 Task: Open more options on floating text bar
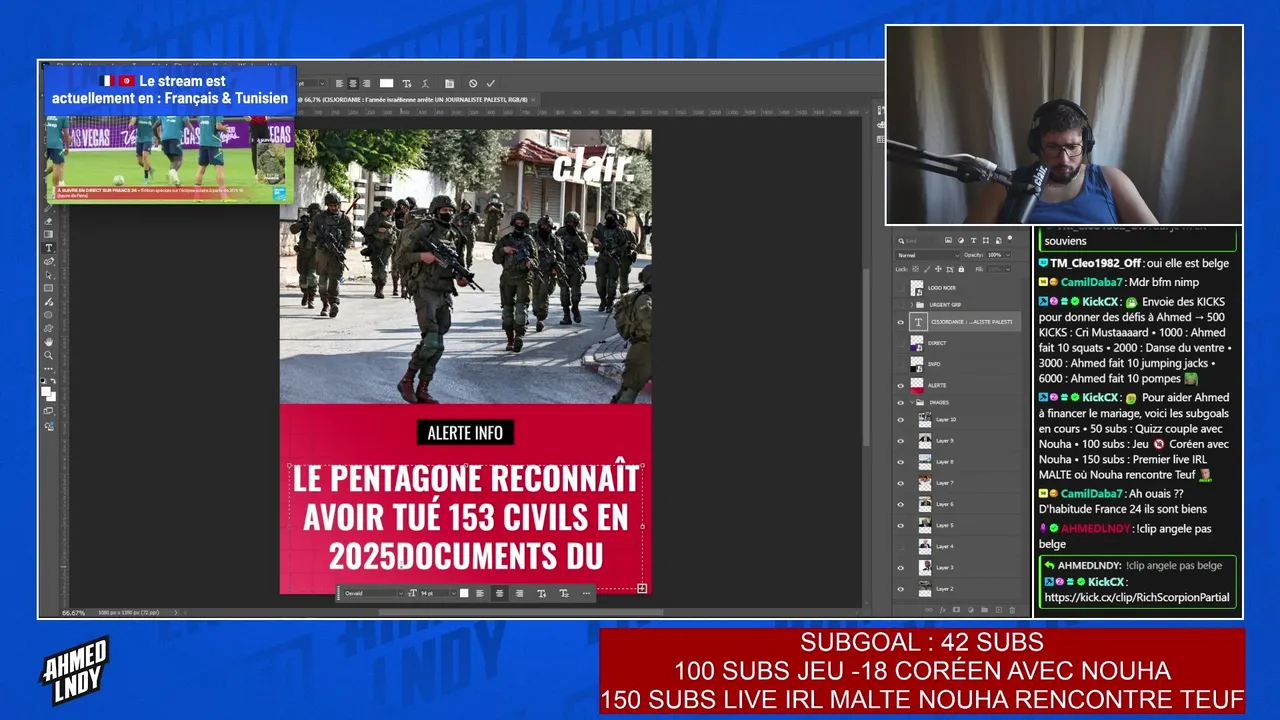586,593
